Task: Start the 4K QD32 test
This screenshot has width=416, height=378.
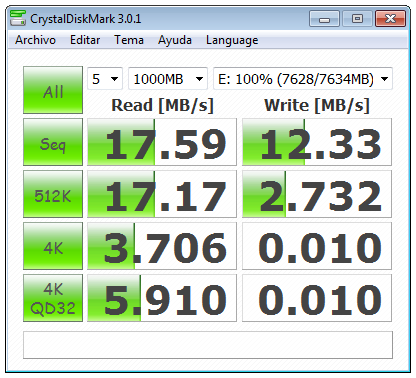Action: [53, 298]
